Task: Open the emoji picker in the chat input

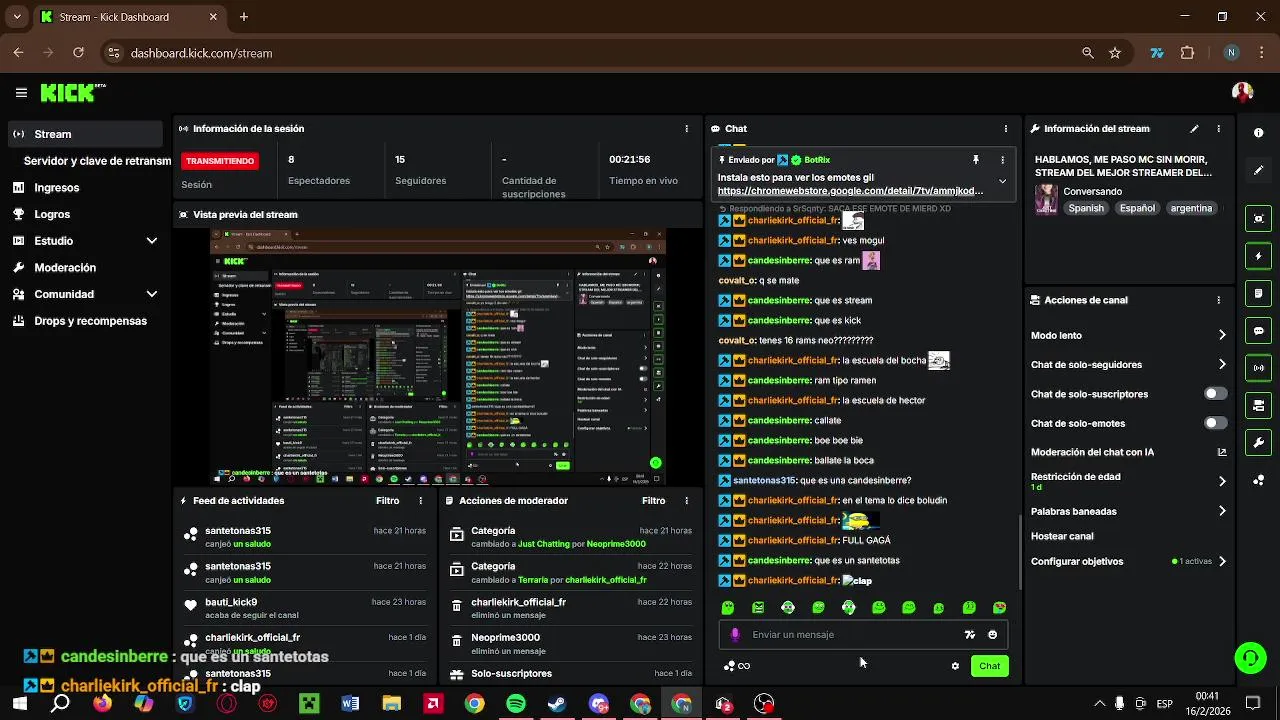Action: [x=992, y=635]
